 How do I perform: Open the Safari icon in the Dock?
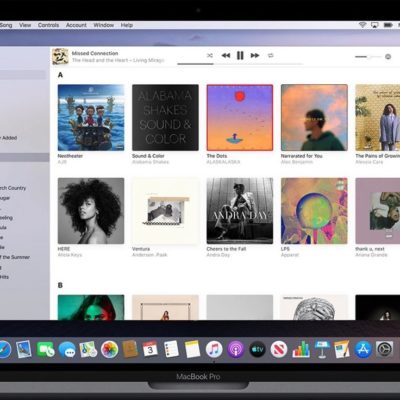pyautogui.click(x=4, y=350)
